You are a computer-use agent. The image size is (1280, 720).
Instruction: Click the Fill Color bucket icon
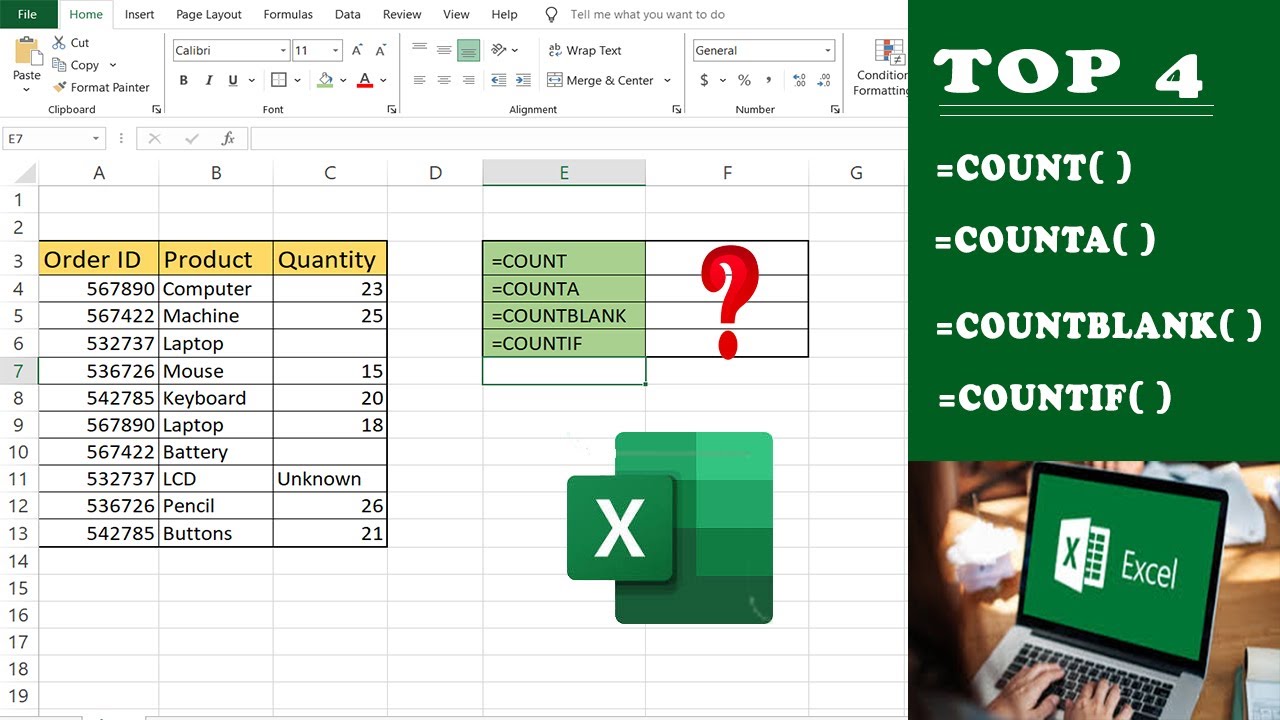pyautogui.click(x=325, y=80)
